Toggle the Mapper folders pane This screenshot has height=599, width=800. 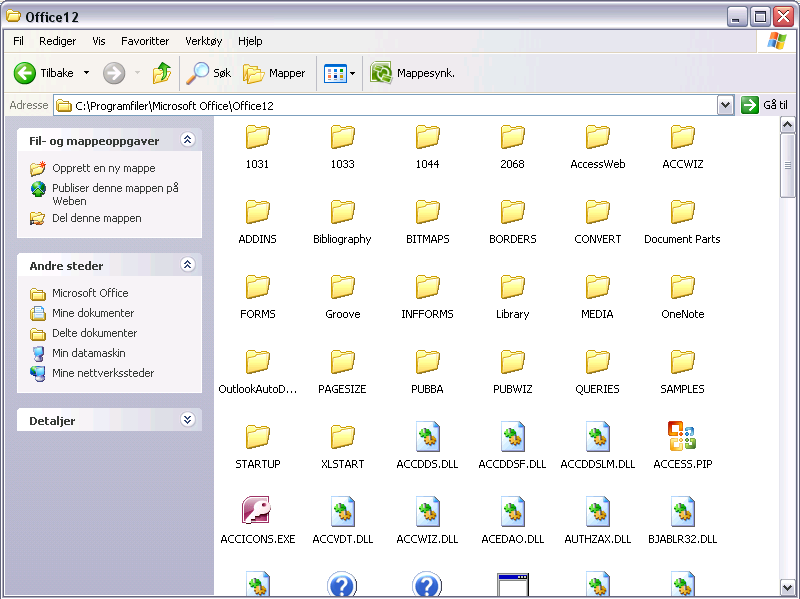click(x=275, y=73)
